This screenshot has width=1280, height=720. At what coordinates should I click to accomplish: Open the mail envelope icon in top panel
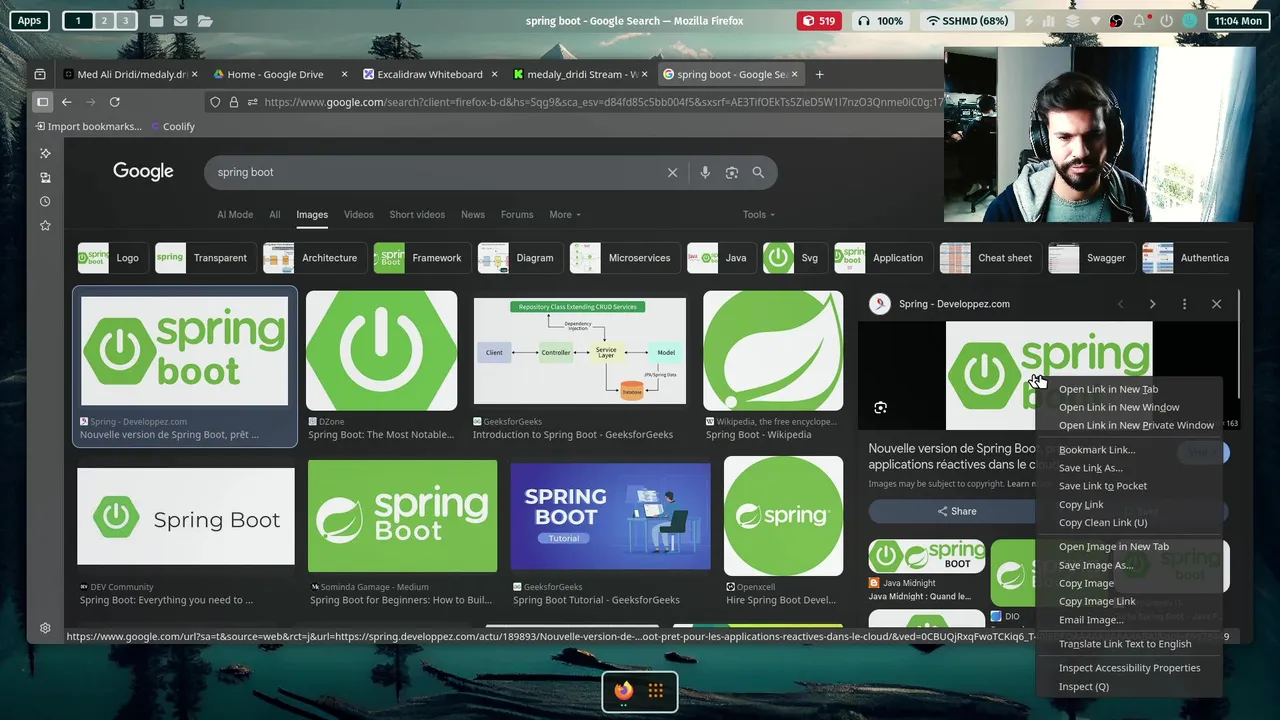click(x=180, y=21)
